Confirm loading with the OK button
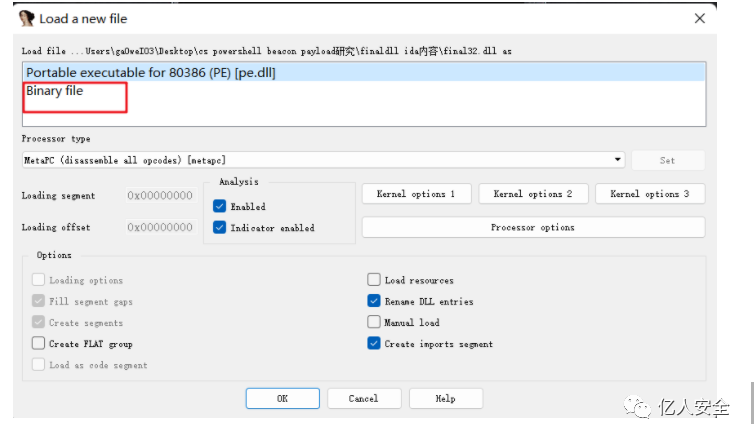 [x=283, y=398]
